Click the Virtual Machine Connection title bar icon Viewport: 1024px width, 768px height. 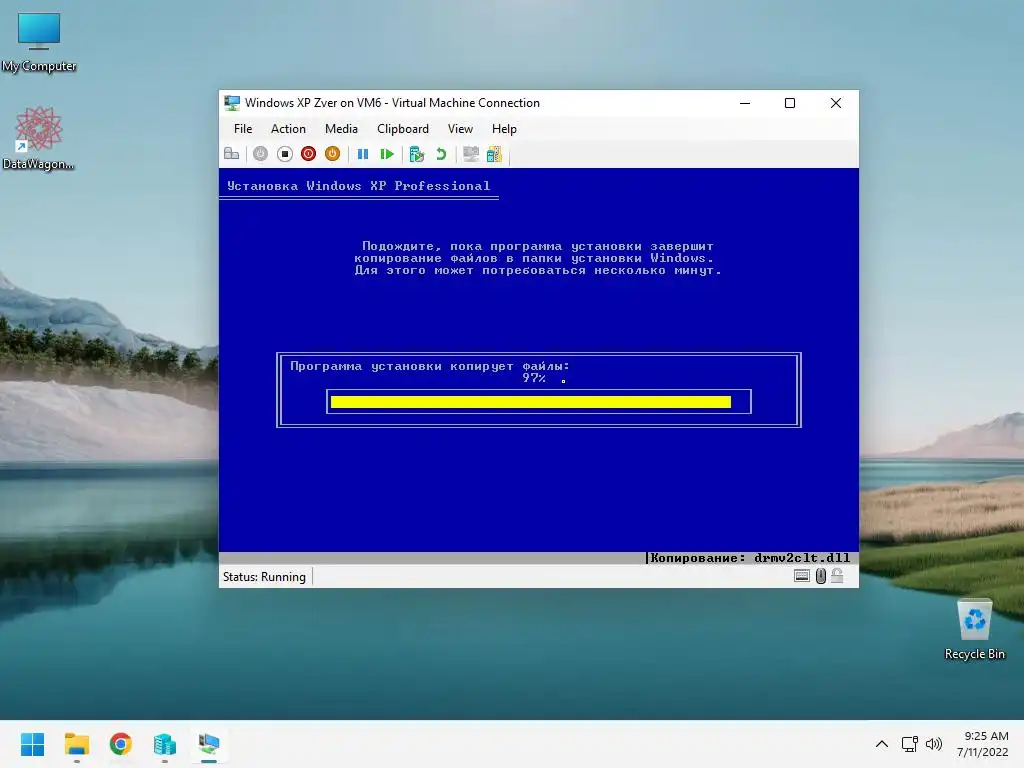232,103
